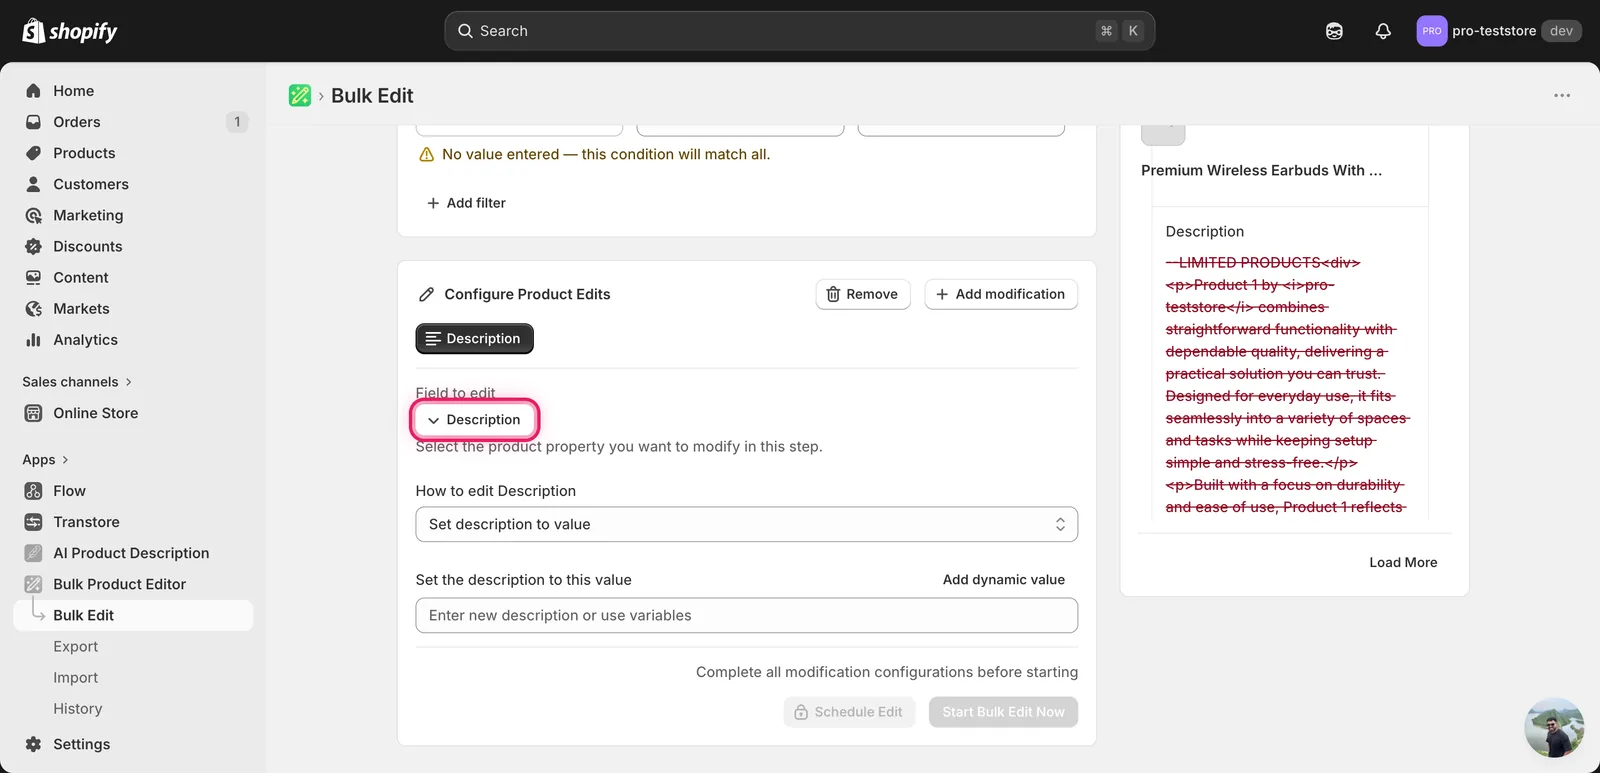Click the top Search bar
Screen dimensions: 1600x773
799,31
